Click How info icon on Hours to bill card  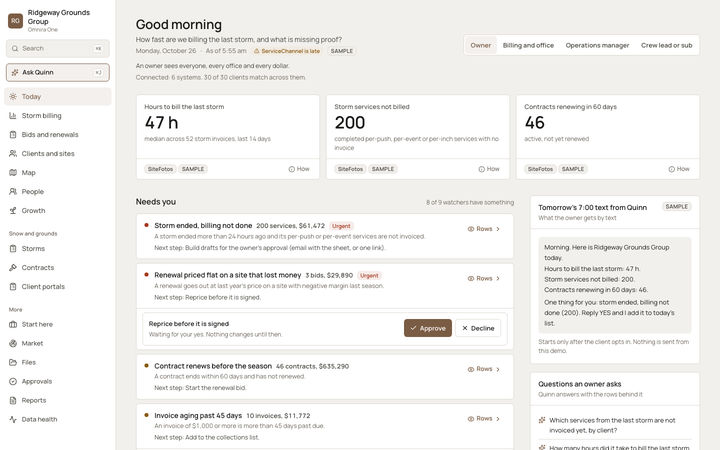point(292,169)
